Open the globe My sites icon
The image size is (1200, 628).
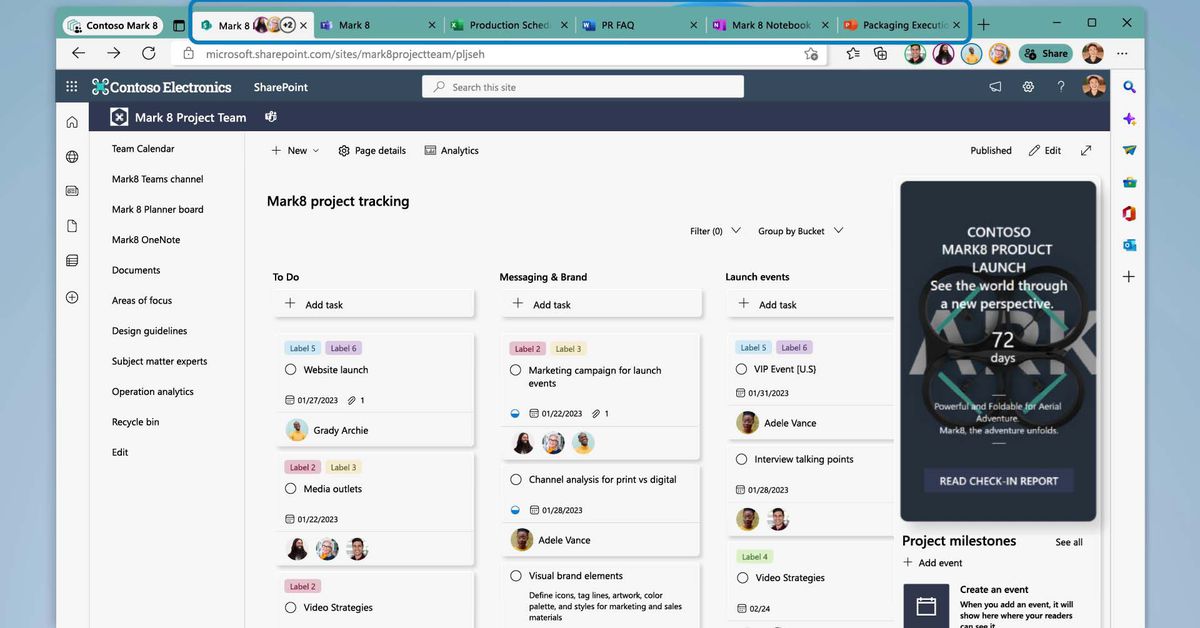[x=72, y=157]
